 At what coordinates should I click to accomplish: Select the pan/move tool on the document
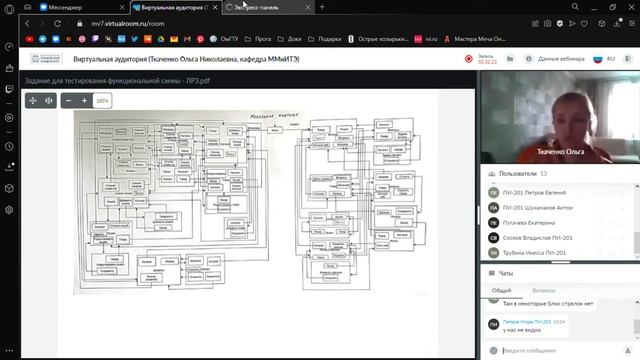pyautogui.click(x=33, y=100)
